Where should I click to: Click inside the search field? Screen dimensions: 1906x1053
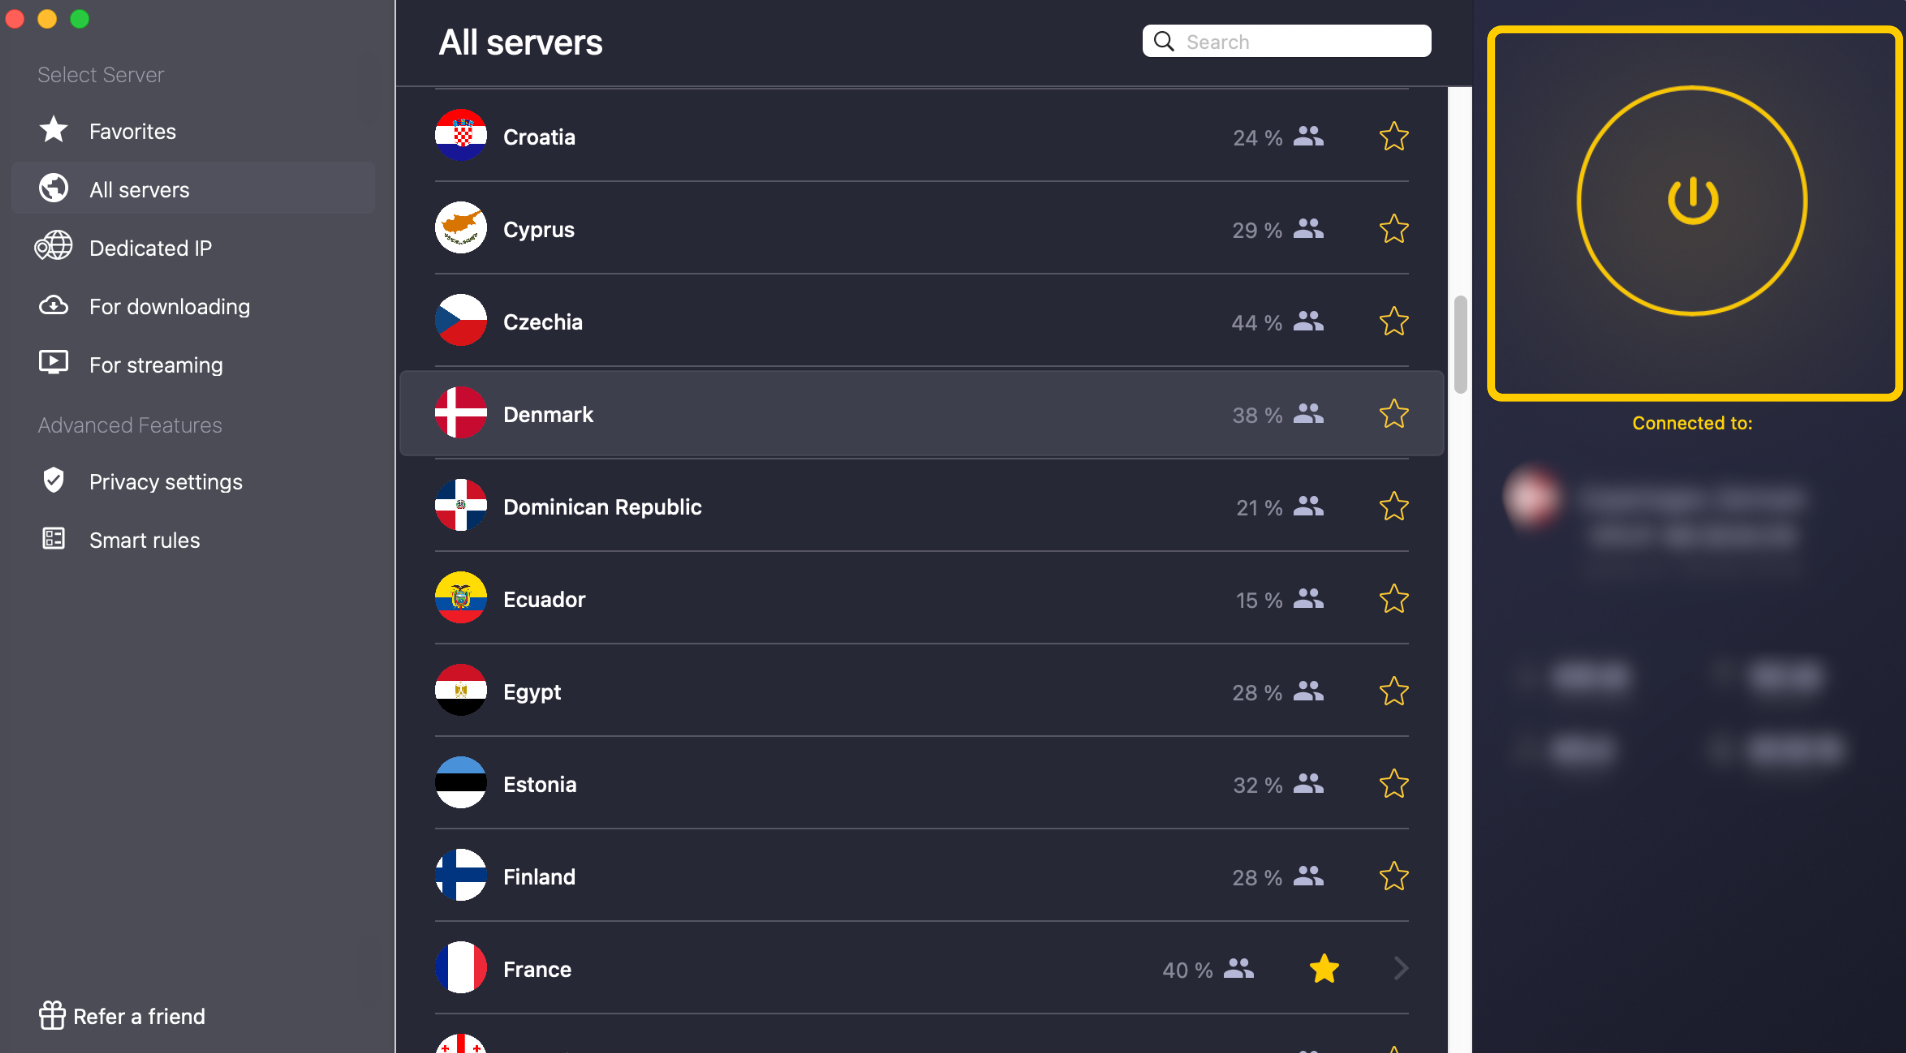tap(1290, 41)
